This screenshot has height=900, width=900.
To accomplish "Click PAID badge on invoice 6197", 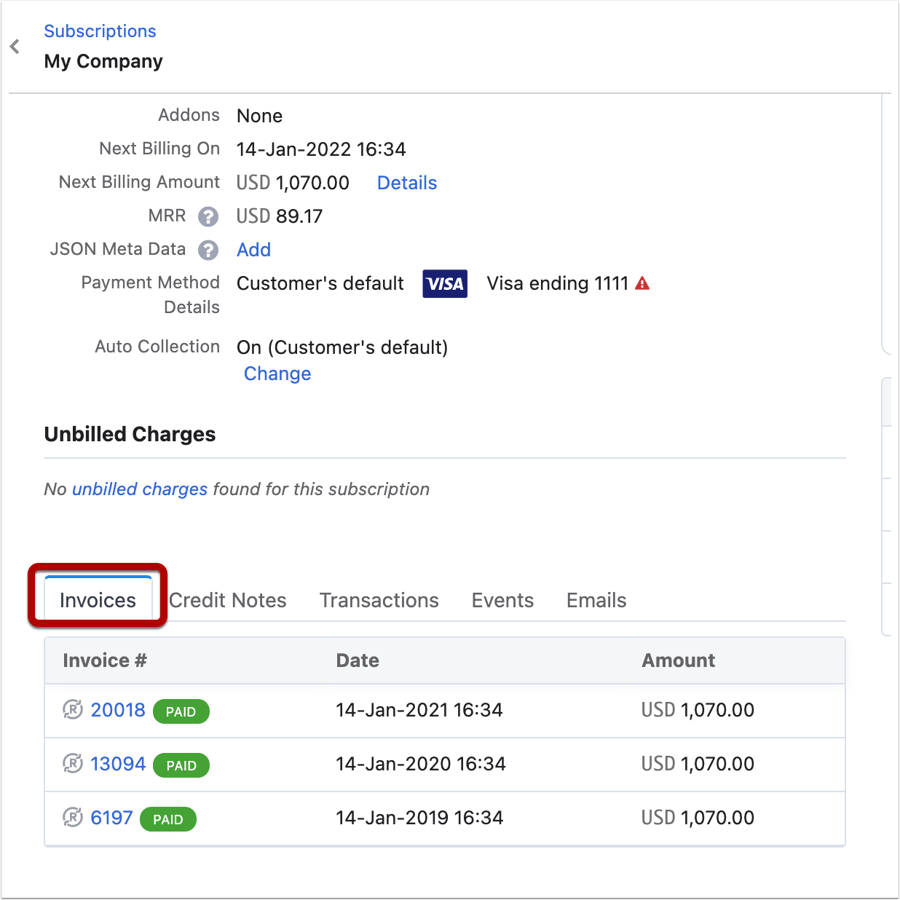I will 168,819.
